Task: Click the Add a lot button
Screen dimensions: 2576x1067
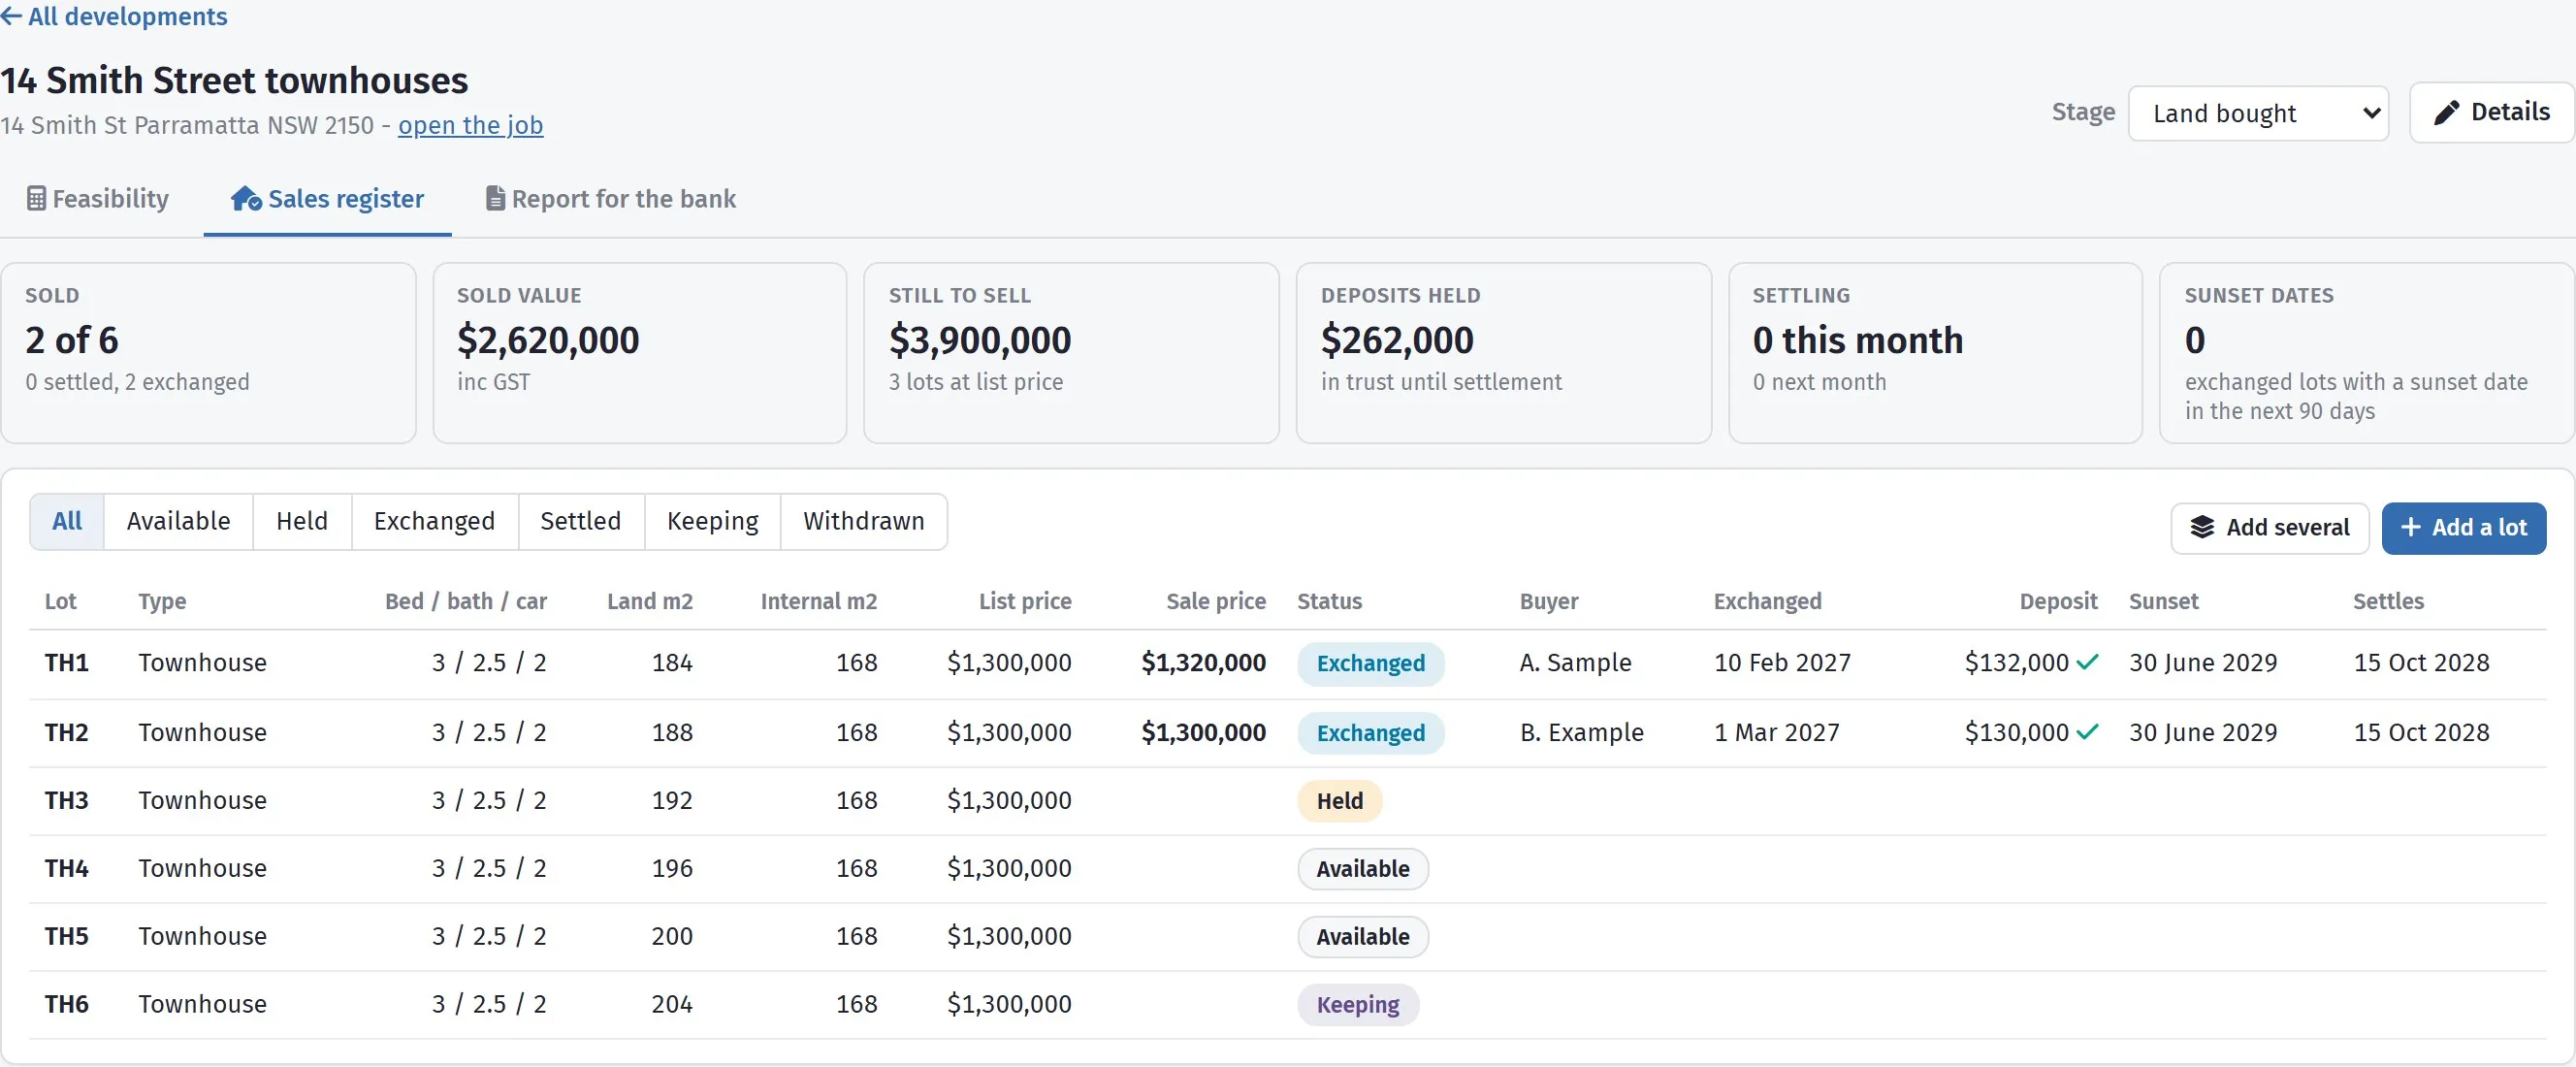Action: 2464,527
